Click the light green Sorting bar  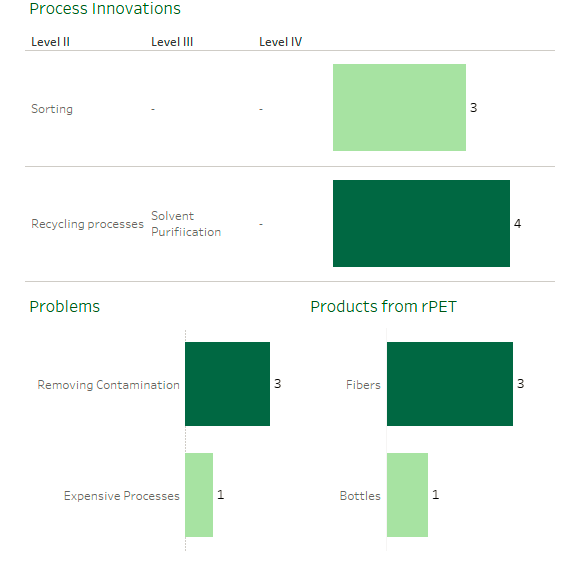tap(399, 108)
